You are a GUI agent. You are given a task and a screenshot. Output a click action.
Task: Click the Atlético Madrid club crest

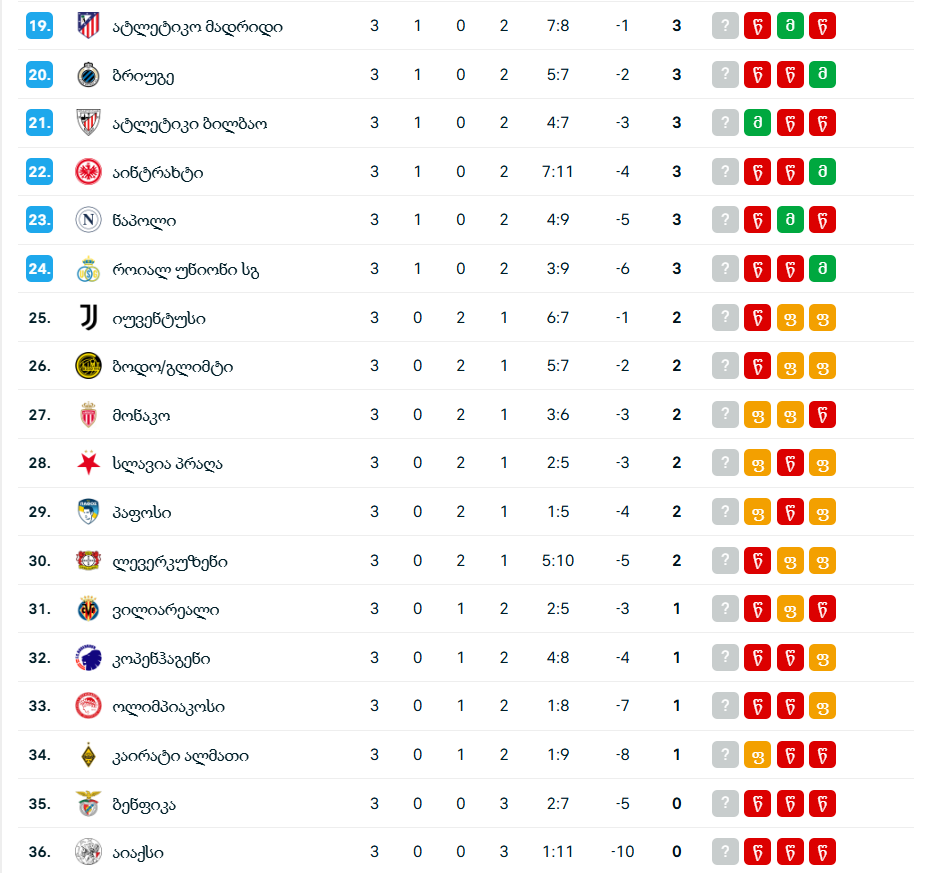[x=89, y=26]
